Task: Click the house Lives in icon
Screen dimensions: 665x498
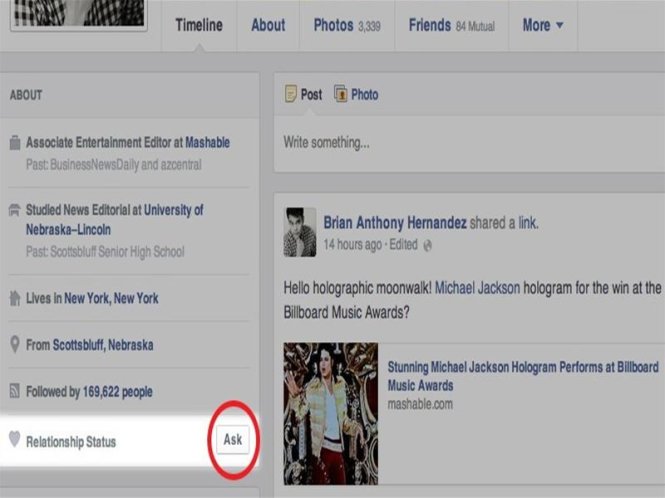Action: (x=14, y=298)
